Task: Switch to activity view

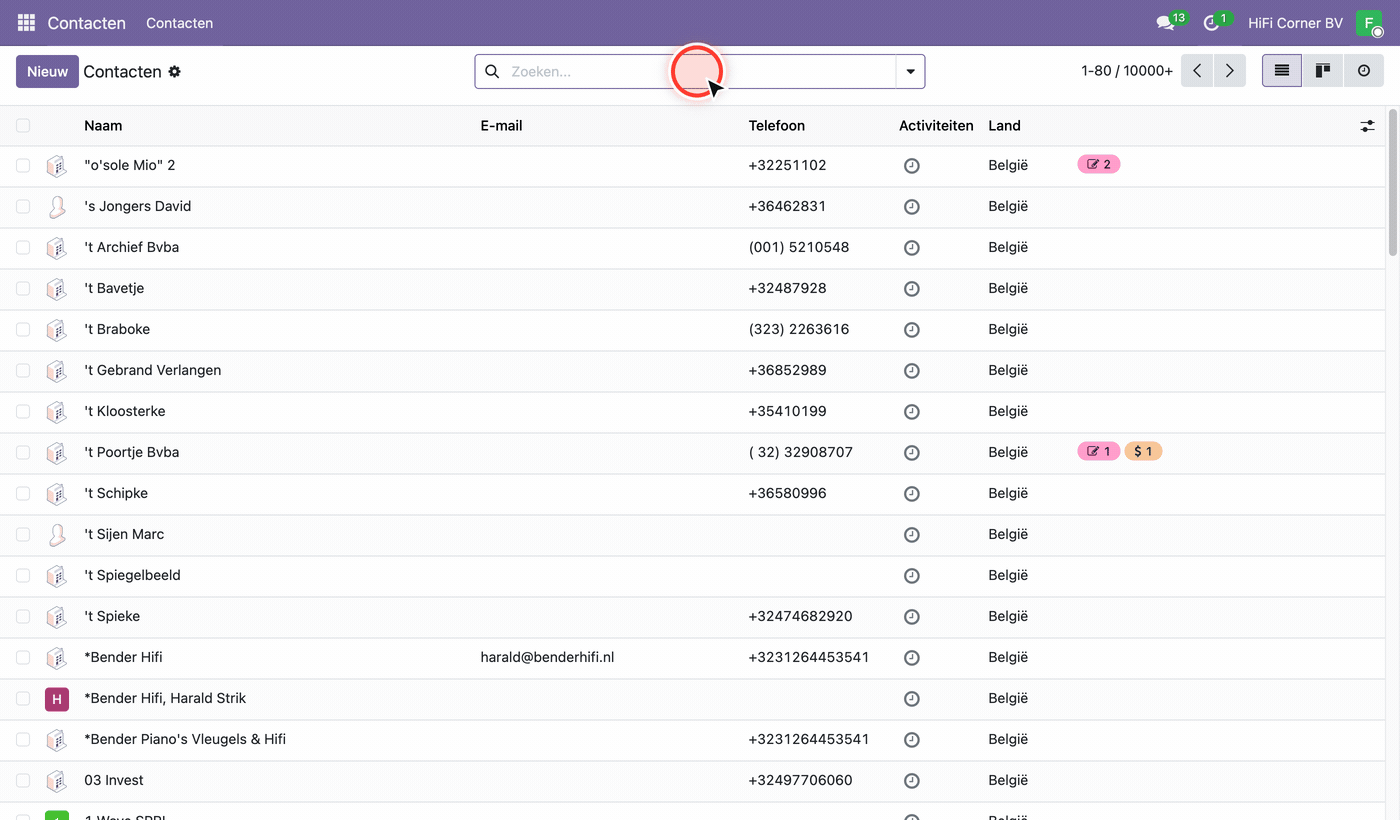Action: [1364, 71]
